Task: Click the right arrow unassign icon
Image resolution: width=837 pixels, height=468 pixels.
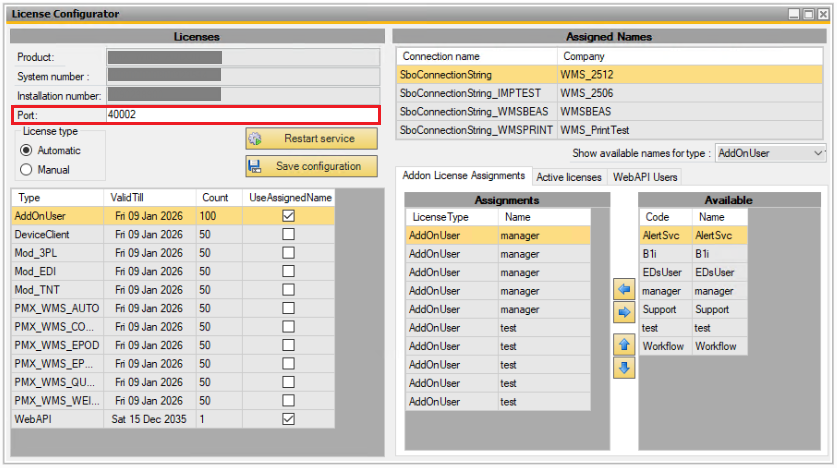Action: 623,312
